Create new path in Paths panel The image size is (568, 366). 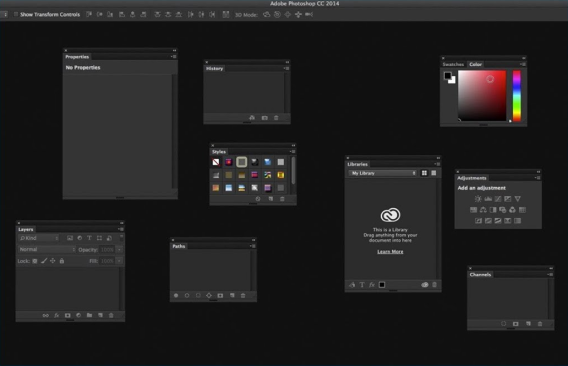click(x=232, y=295)
